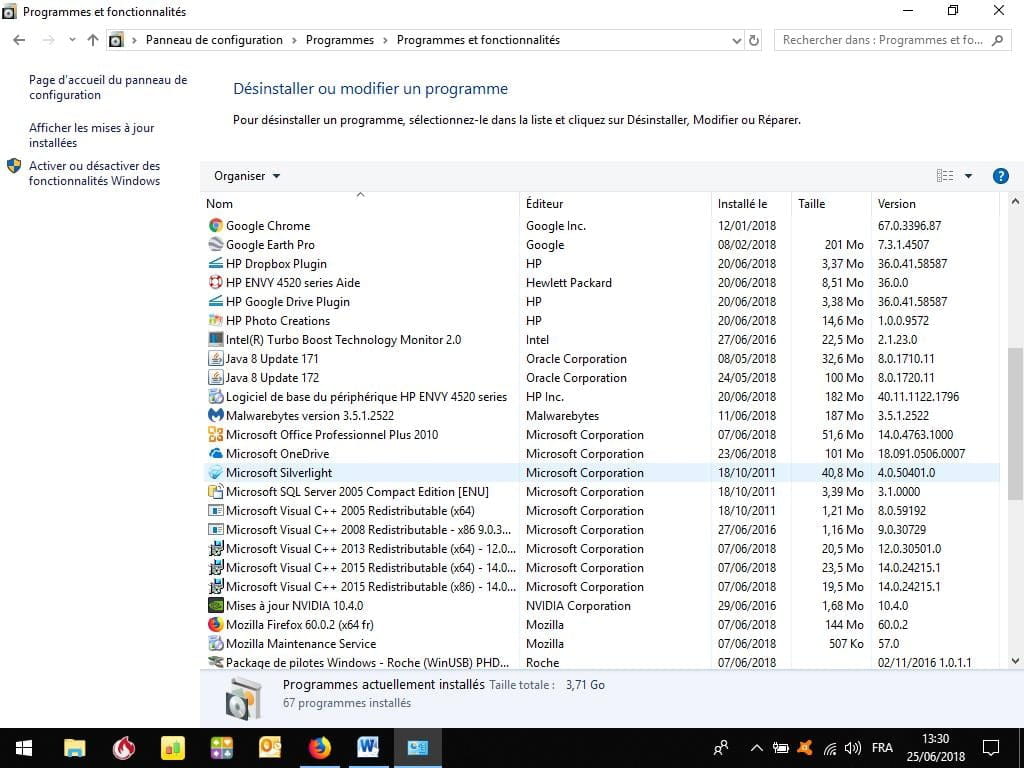Show hidden system tray icons
This screenshot has width=1024, height=768.
[x=756, y=748]
